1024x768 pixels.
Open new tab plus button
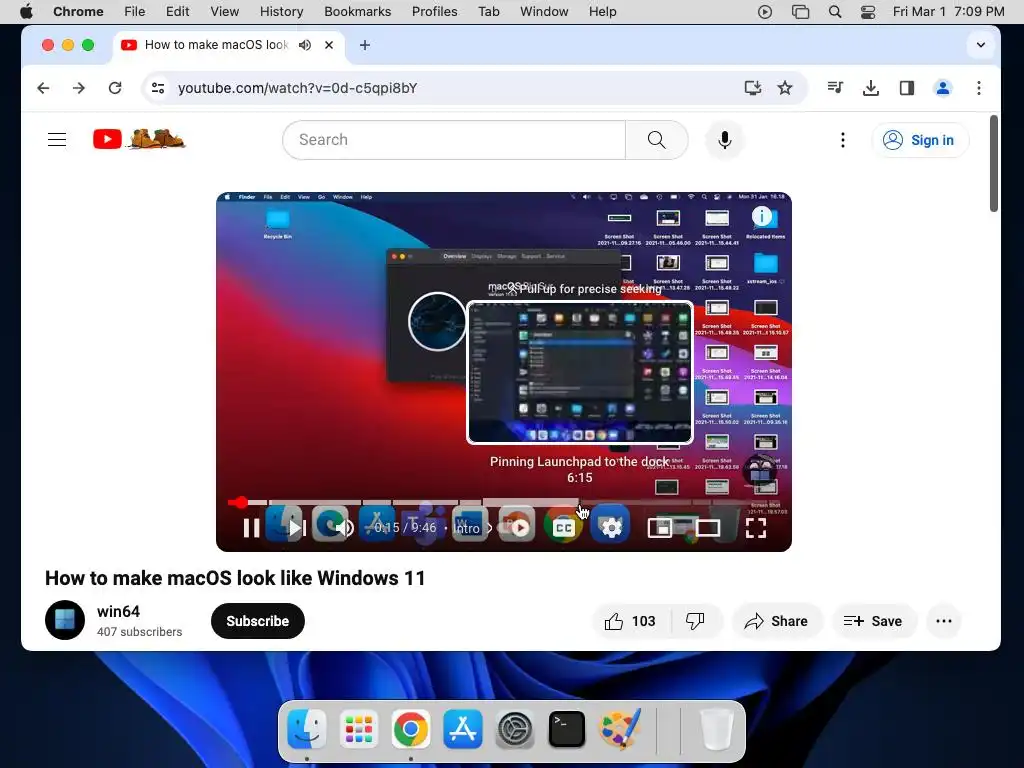[x=365, y=45]
